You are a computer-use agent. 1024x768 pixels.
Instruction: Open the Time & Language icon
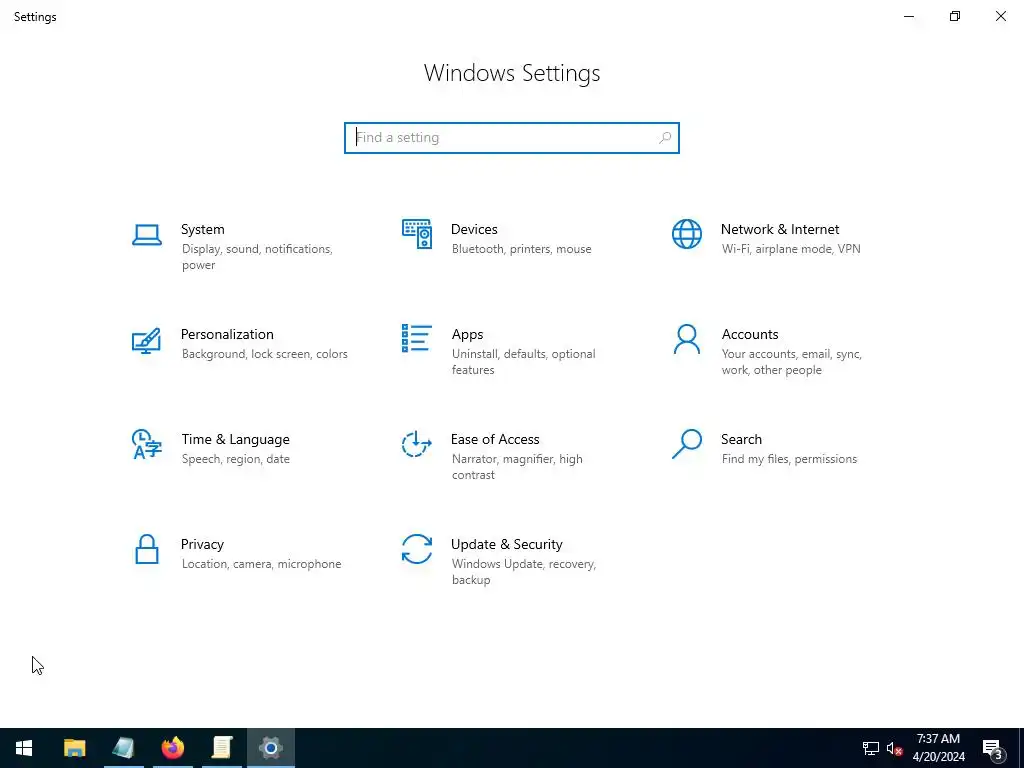(146, 444)
